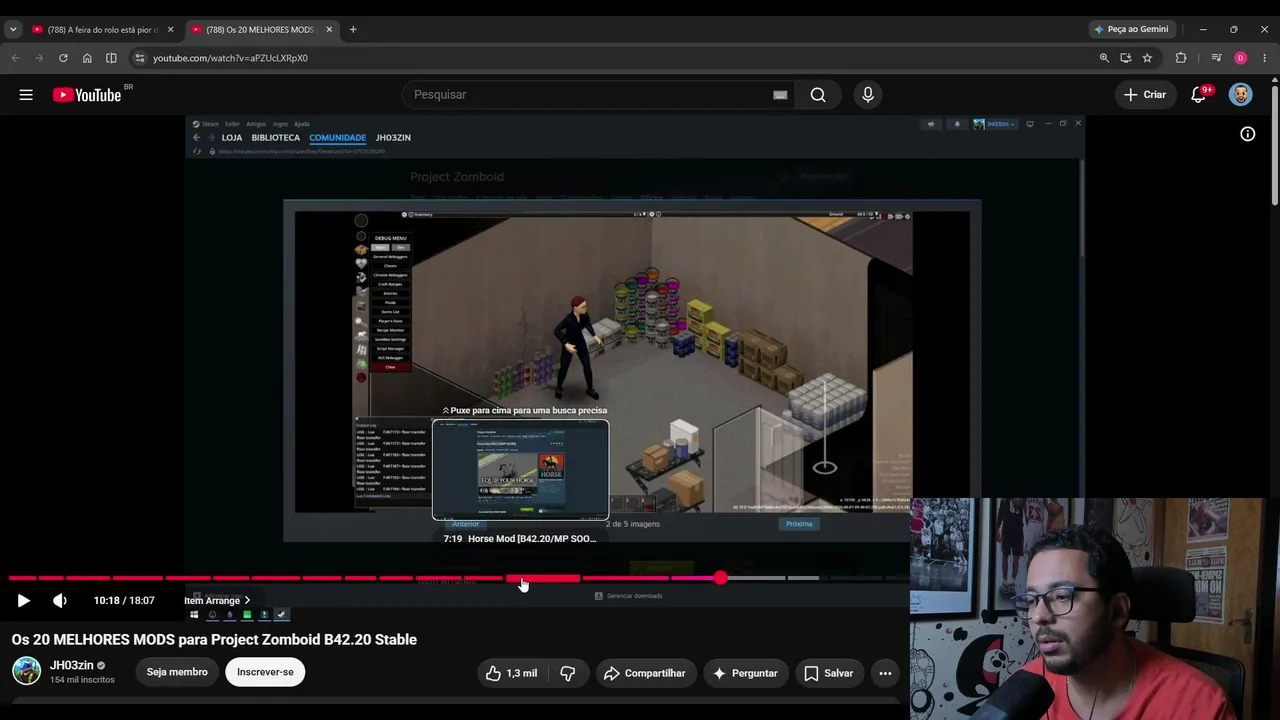This screenshot has height=720, width=1280.
Task: Close the "Os 20 MELHORES MODS" tab
Action: [329, 30]
